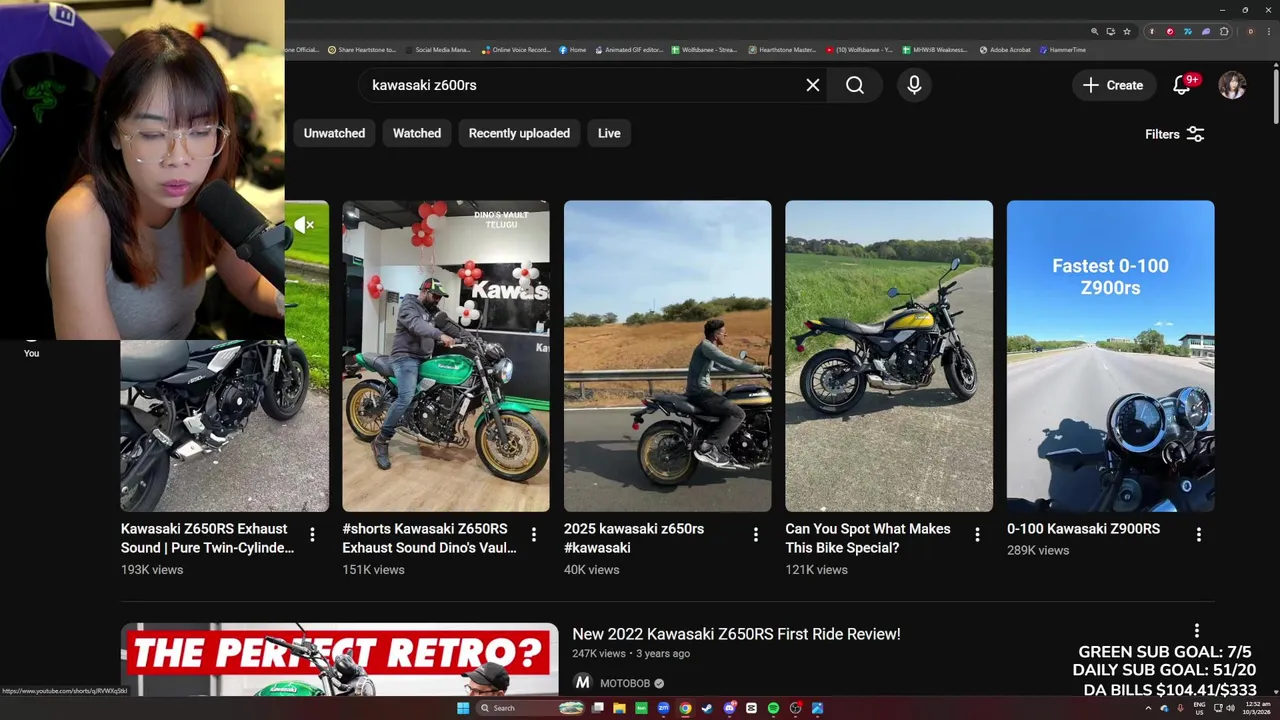Screen dimensions: 1280x720
Task: Open the HammerTime bookmark
Action: [1063, 50]
